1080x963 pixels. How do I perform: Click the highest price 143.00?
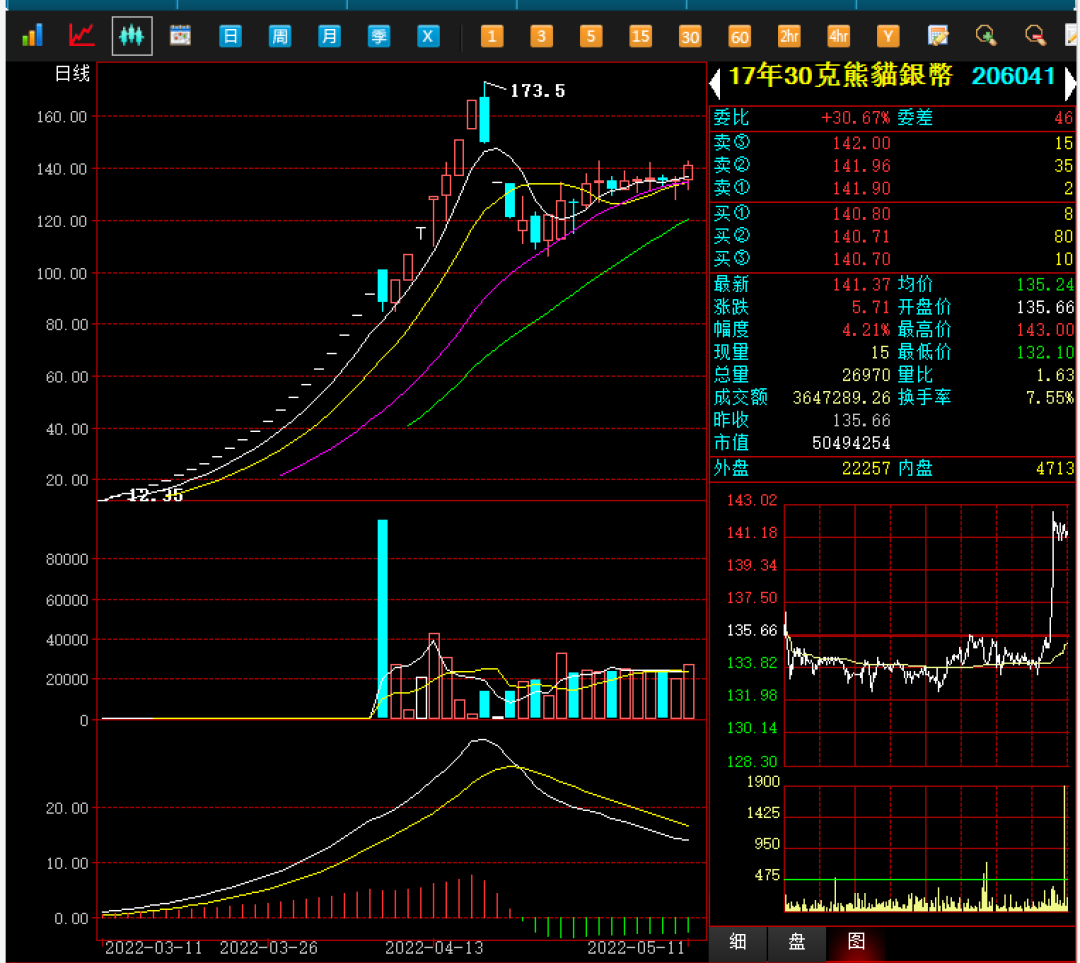pyautogui.click(x=1045, y=330)
